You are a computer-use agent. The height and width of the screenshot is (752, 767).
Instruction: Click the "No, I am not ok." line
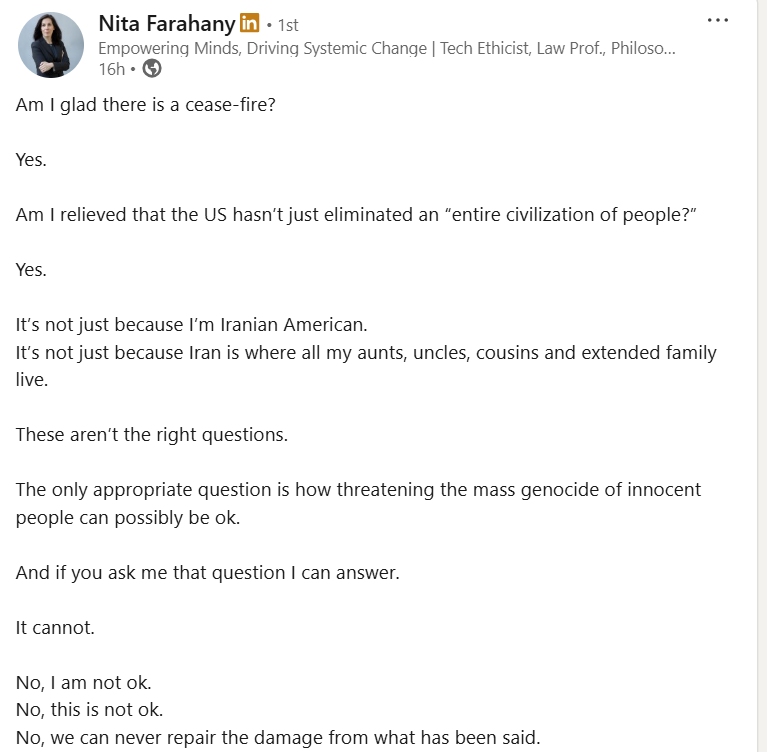84,683
